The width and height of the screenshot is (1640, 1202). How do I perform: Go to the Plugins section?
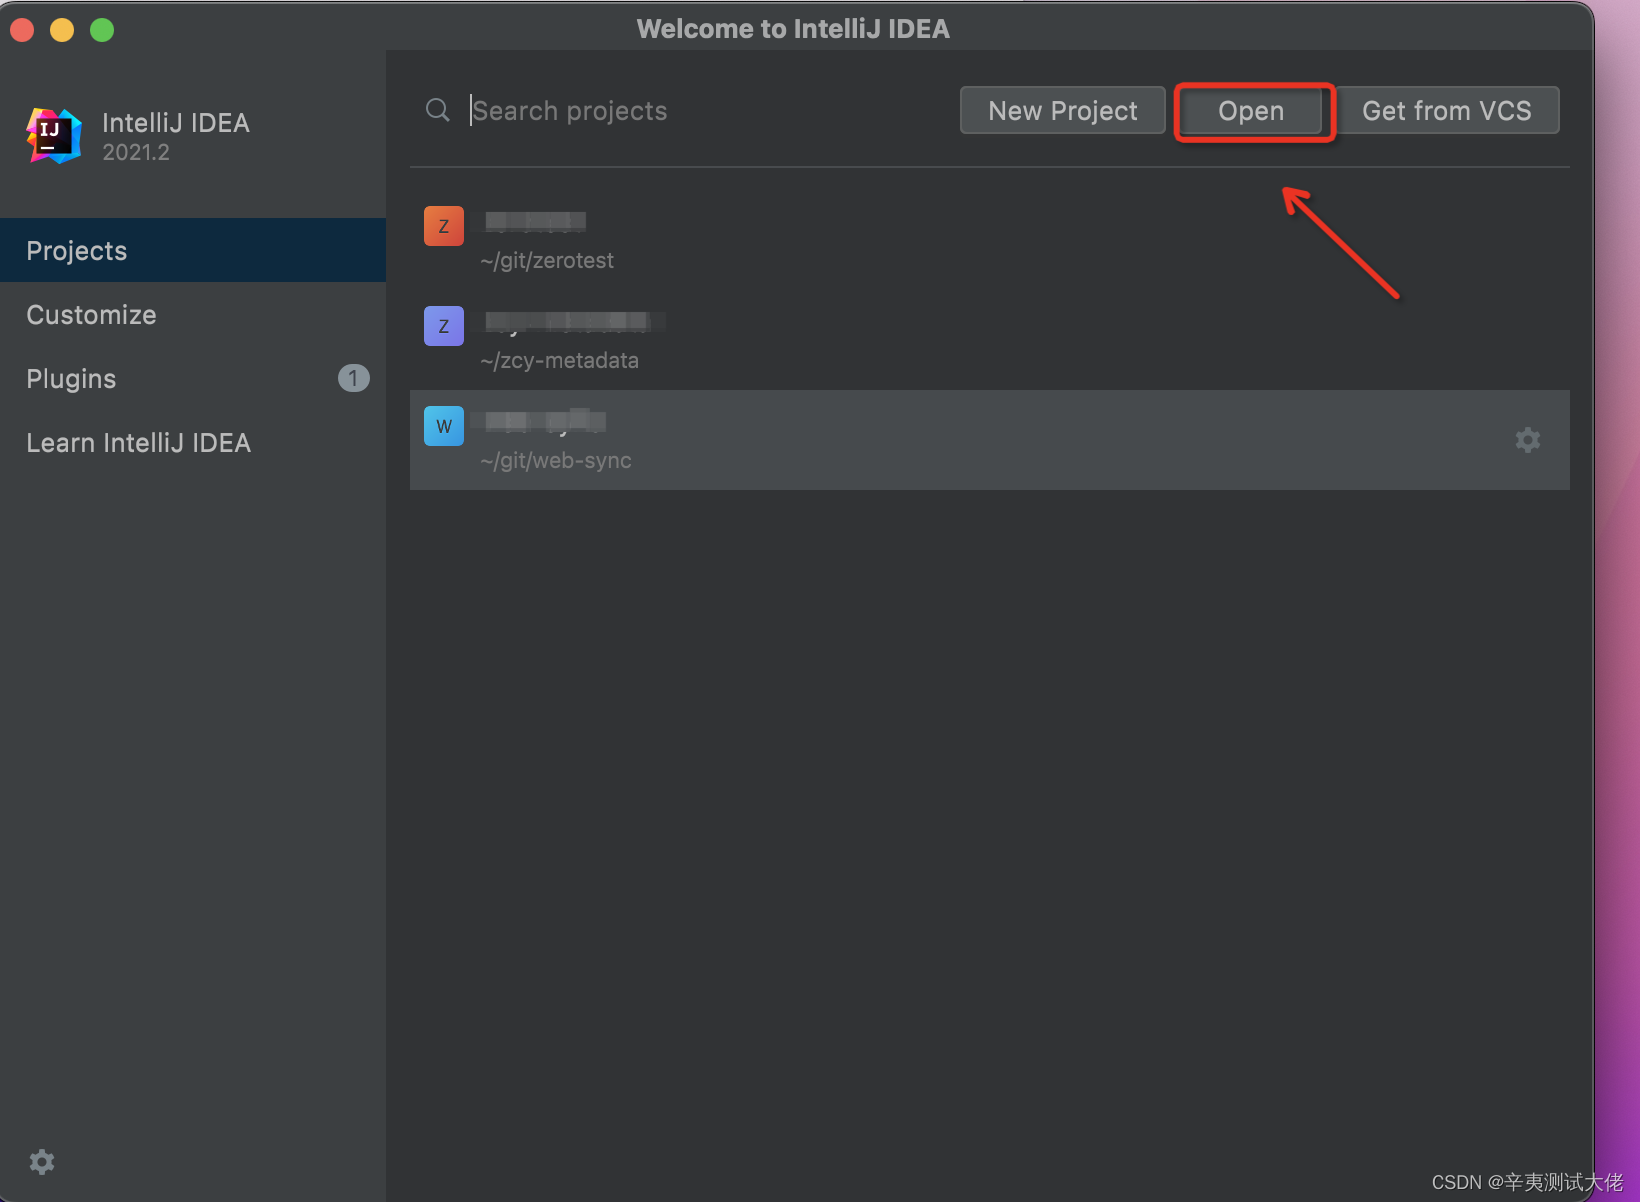(193, 378)
